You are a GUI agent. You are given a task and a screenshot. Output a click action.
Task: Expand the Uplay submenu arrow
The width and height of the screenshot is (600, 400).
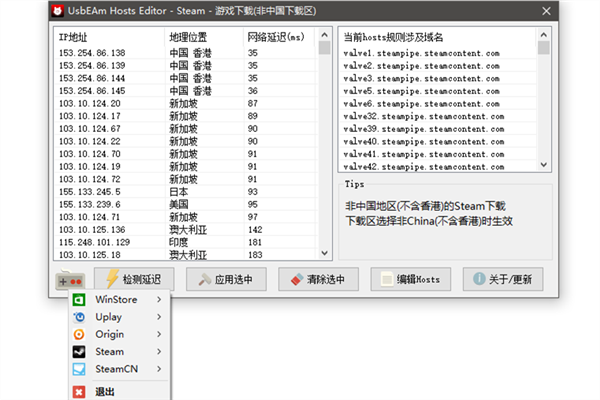click(x=159, y=317)
